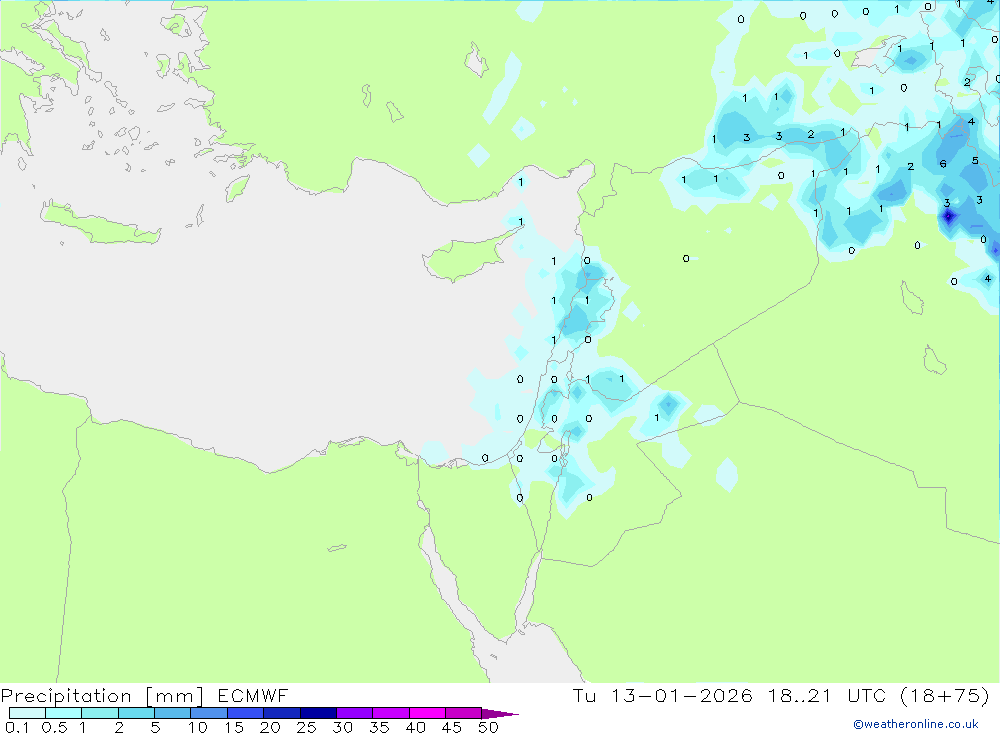
Task: Click the "ECMWF" model label
Action: pyautogui.click(x=253, y=695)
